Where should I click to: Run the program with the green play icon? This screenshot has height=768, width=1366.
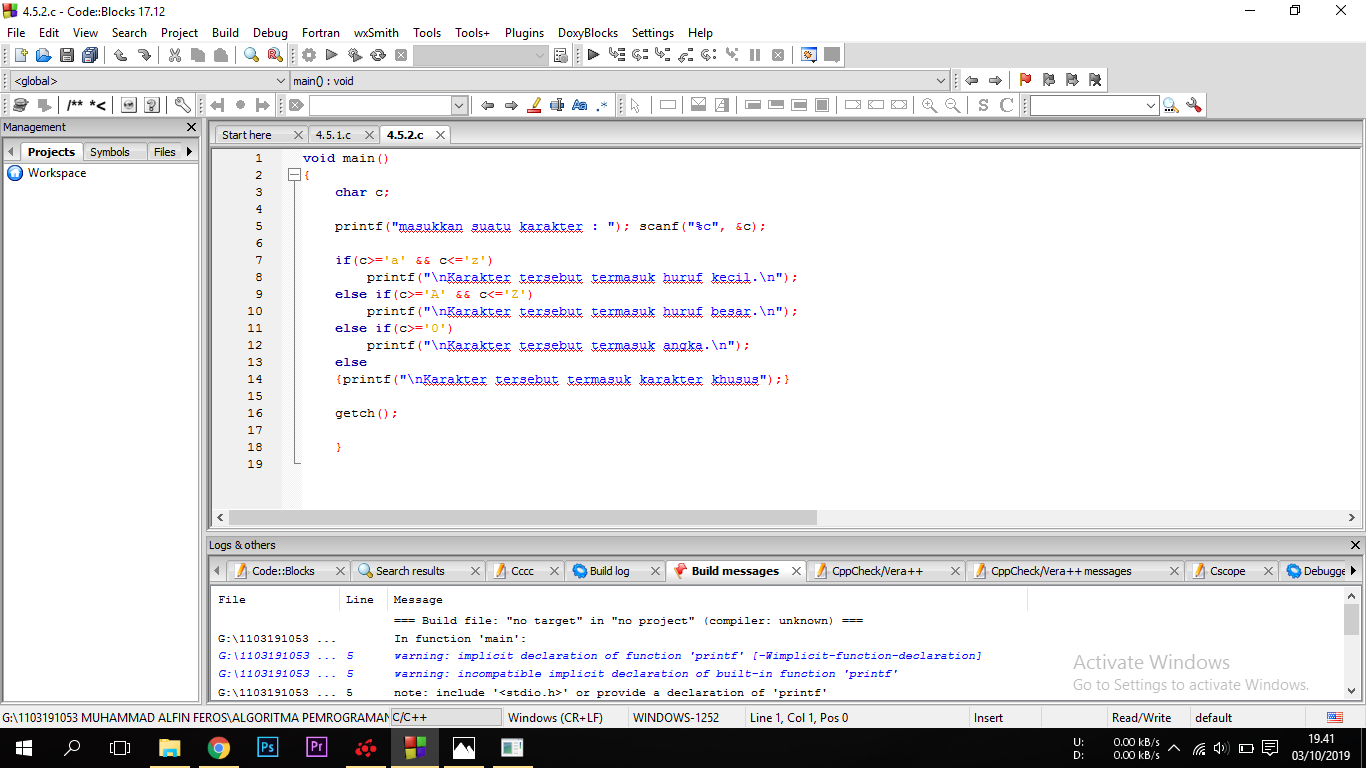[332, 55]
